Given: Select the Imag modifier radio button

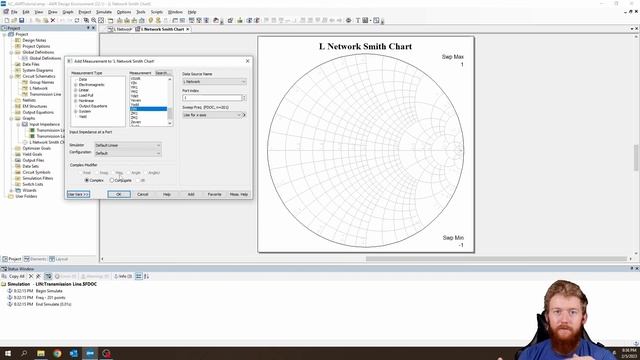Looking at the screenshot, I should point(97,173).
